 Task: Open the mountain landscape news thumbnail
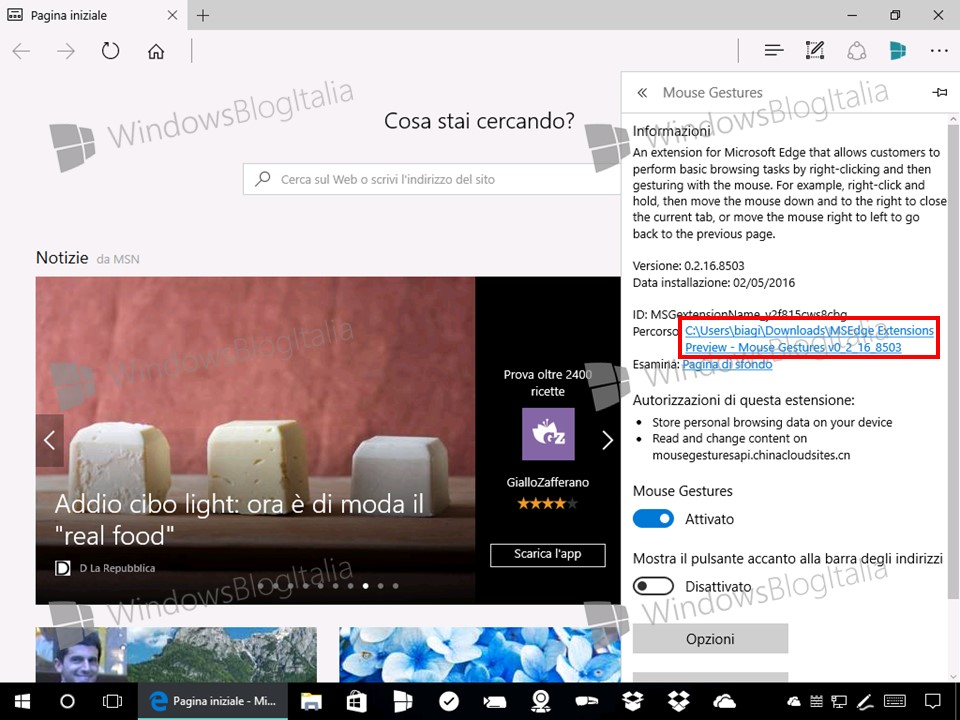point(176,654)
